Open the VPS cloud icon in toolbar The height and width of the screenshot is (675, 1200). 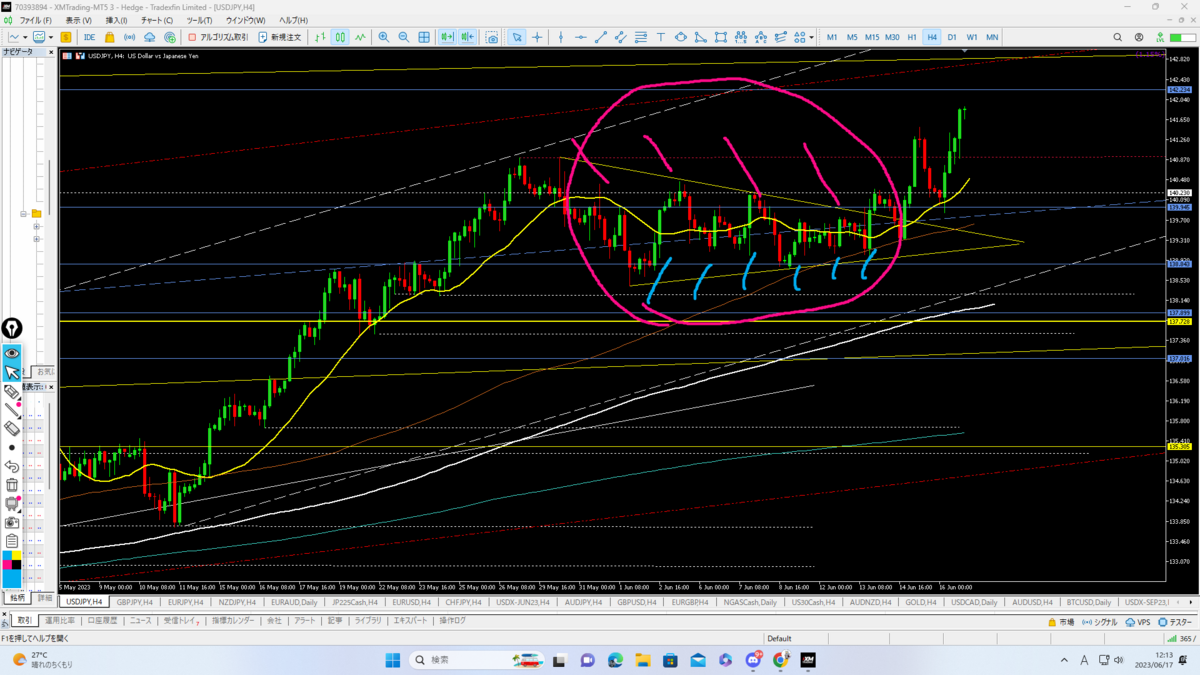[149, 37]
